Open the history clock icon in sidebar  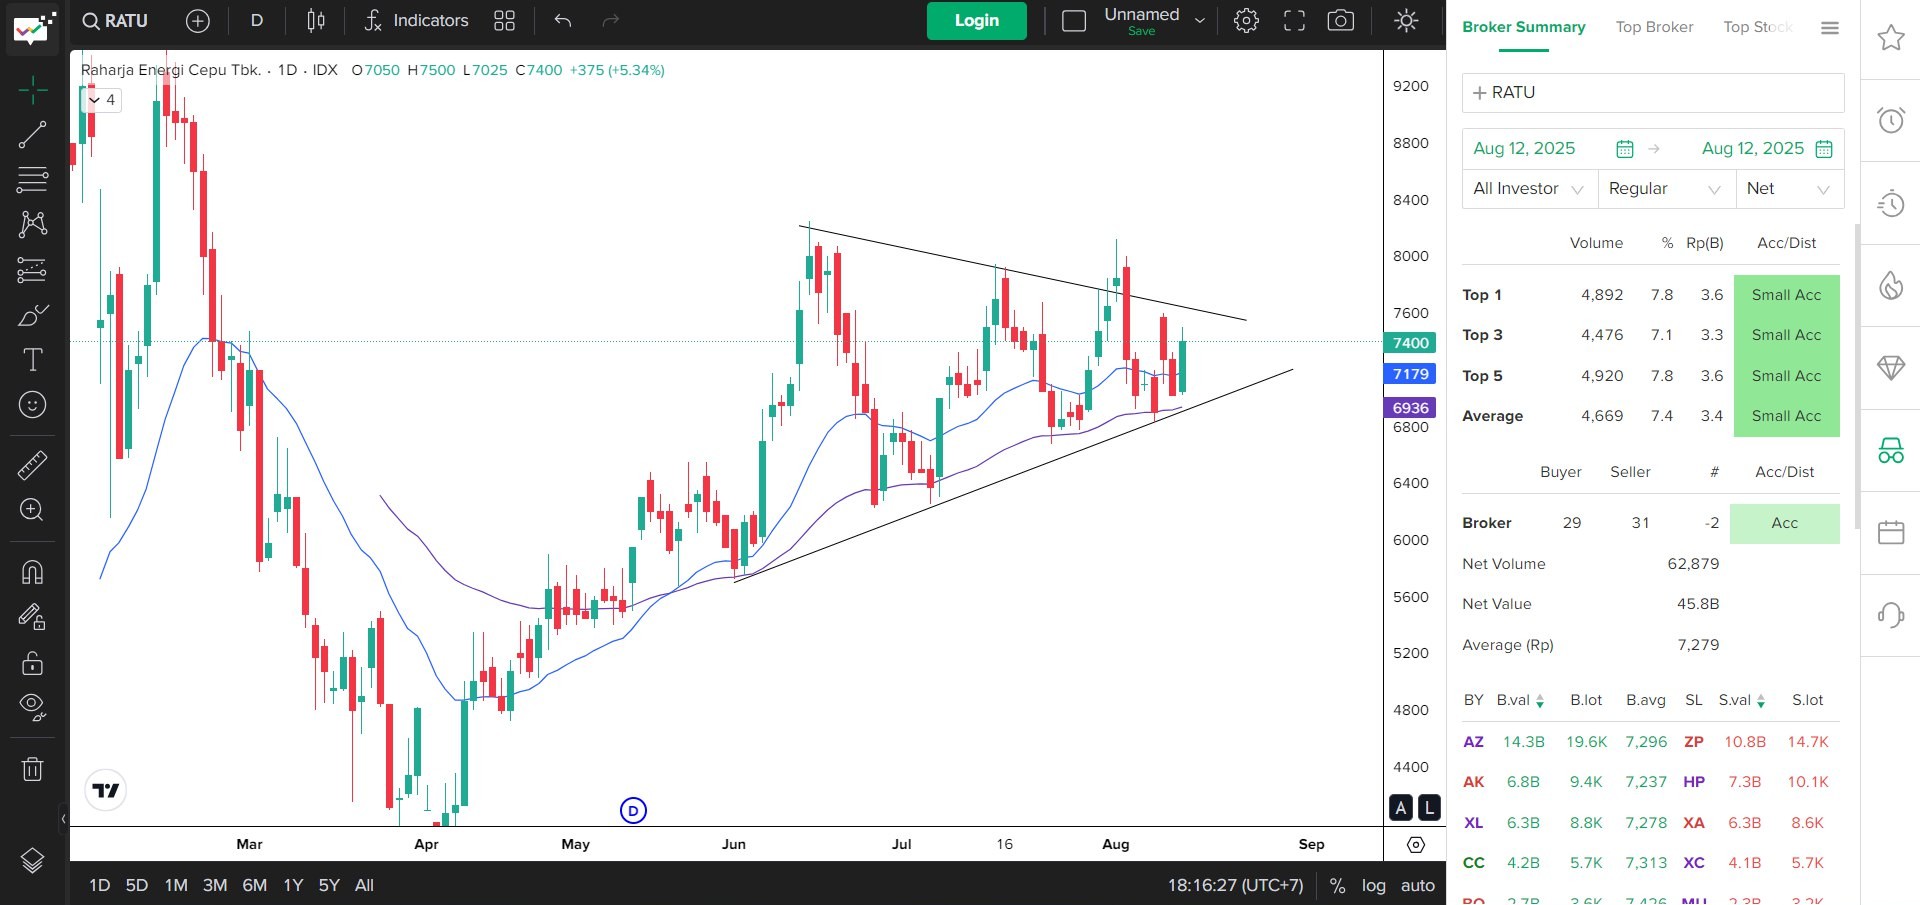click(x=1890, y=203)
